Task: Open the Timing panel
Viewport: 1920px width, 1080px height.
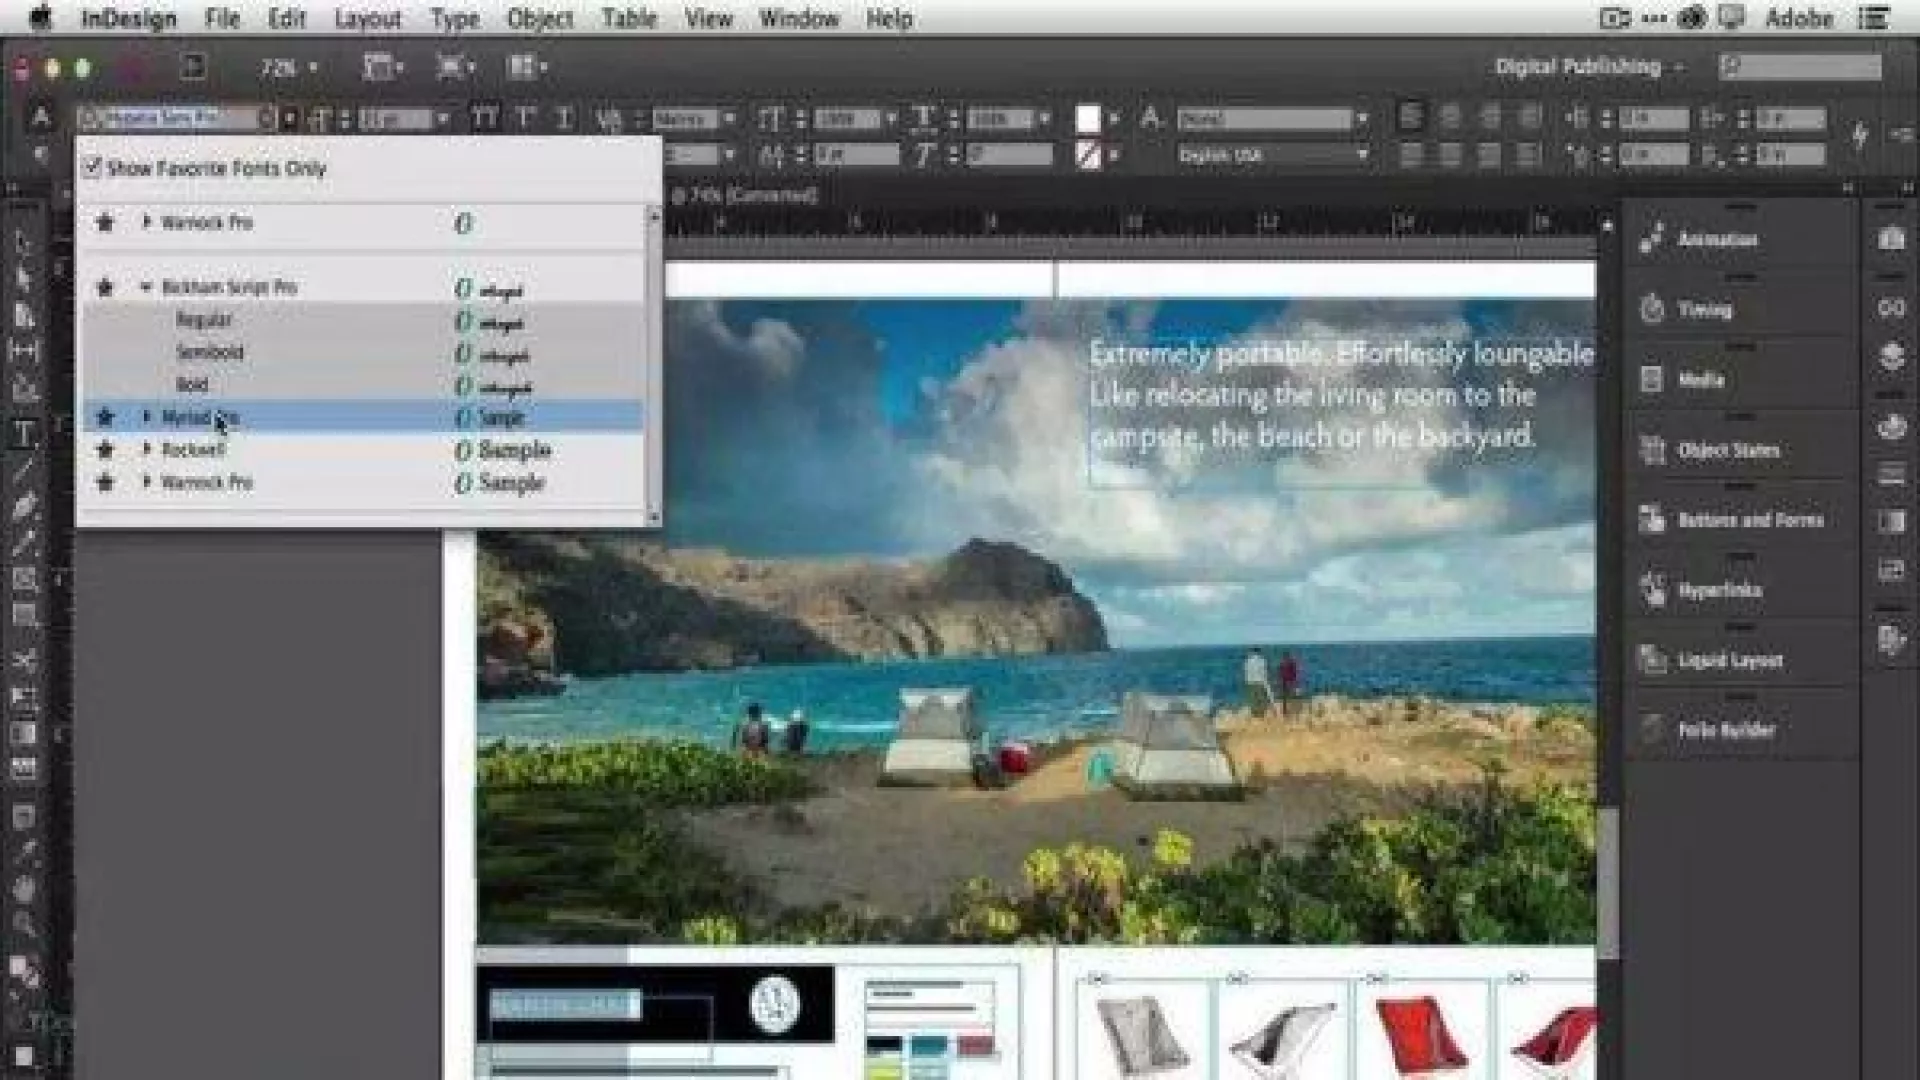Action: click(x=1704, y=310)
